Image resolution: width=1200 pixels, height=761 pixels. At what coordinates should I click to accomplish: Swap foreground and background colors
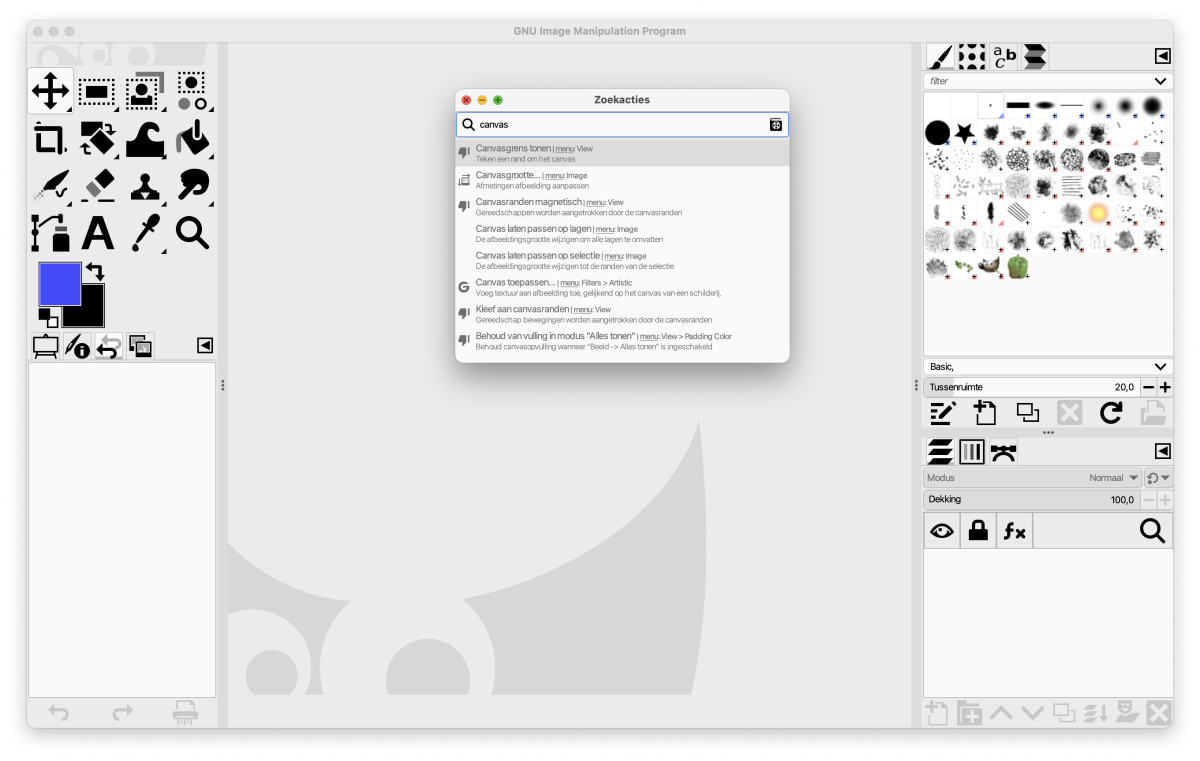(95, 271)
